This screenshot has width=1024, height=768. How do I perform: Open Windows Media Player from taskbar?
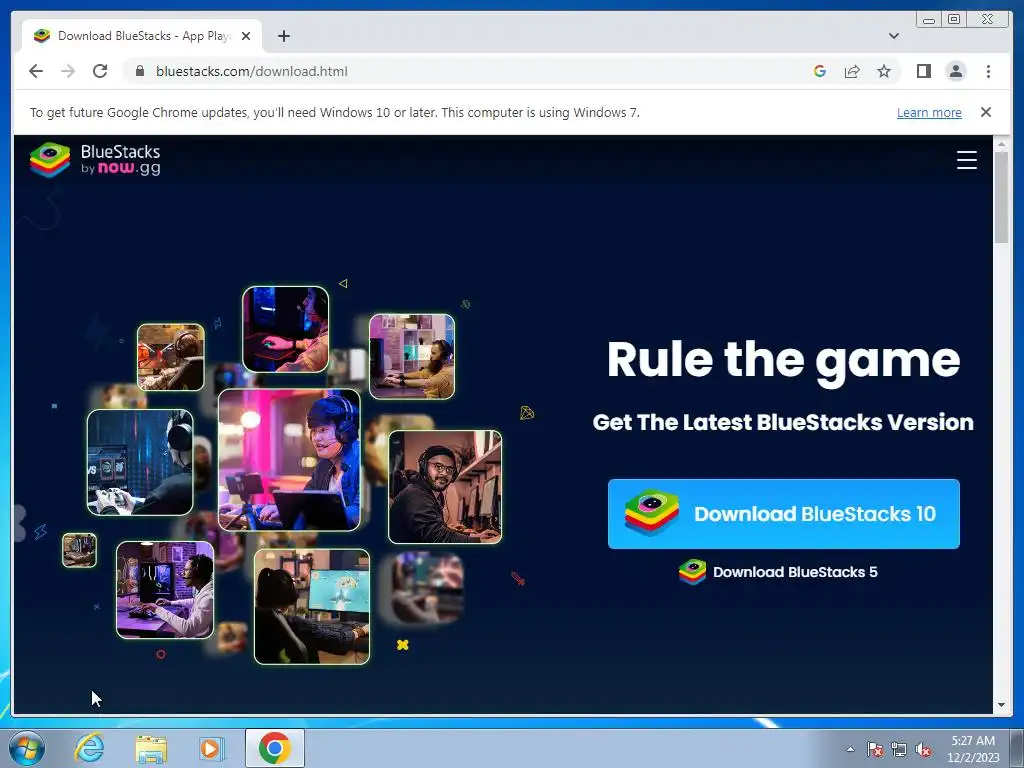[x=211, y=748]
